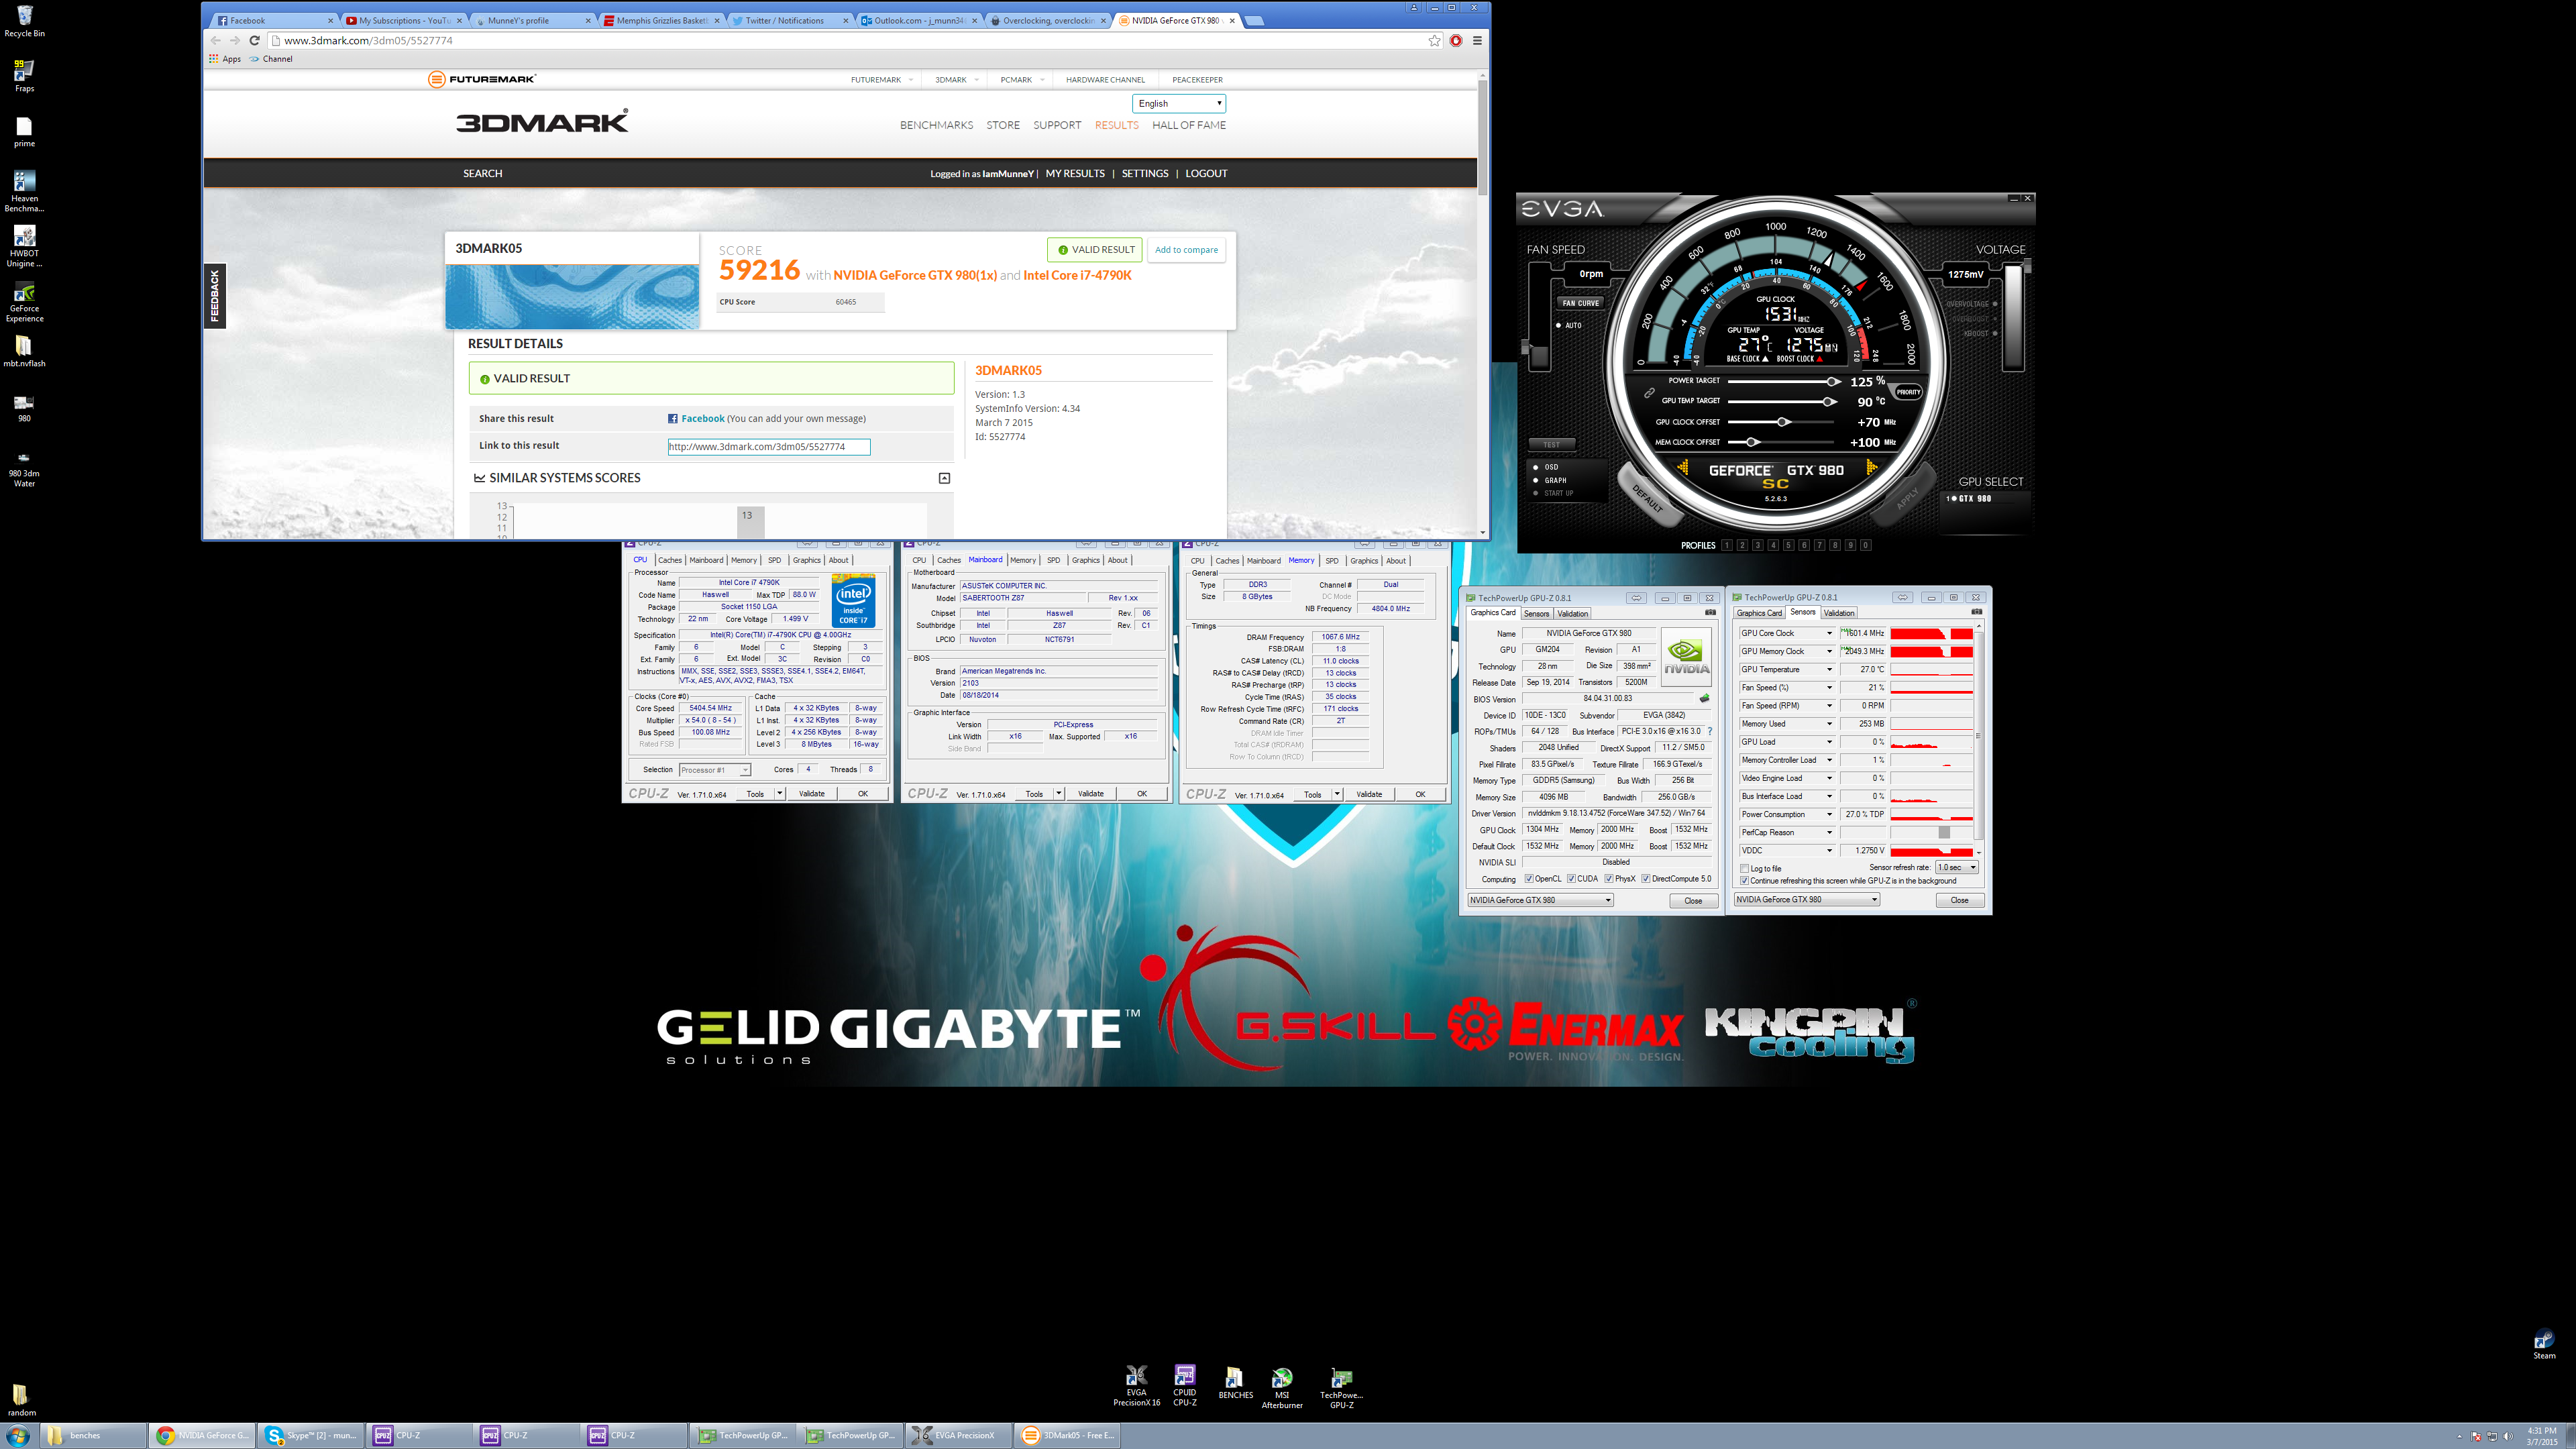Open Validation tab in GPU-Z Sensors window
2576x1449 pixels.
1839,613
